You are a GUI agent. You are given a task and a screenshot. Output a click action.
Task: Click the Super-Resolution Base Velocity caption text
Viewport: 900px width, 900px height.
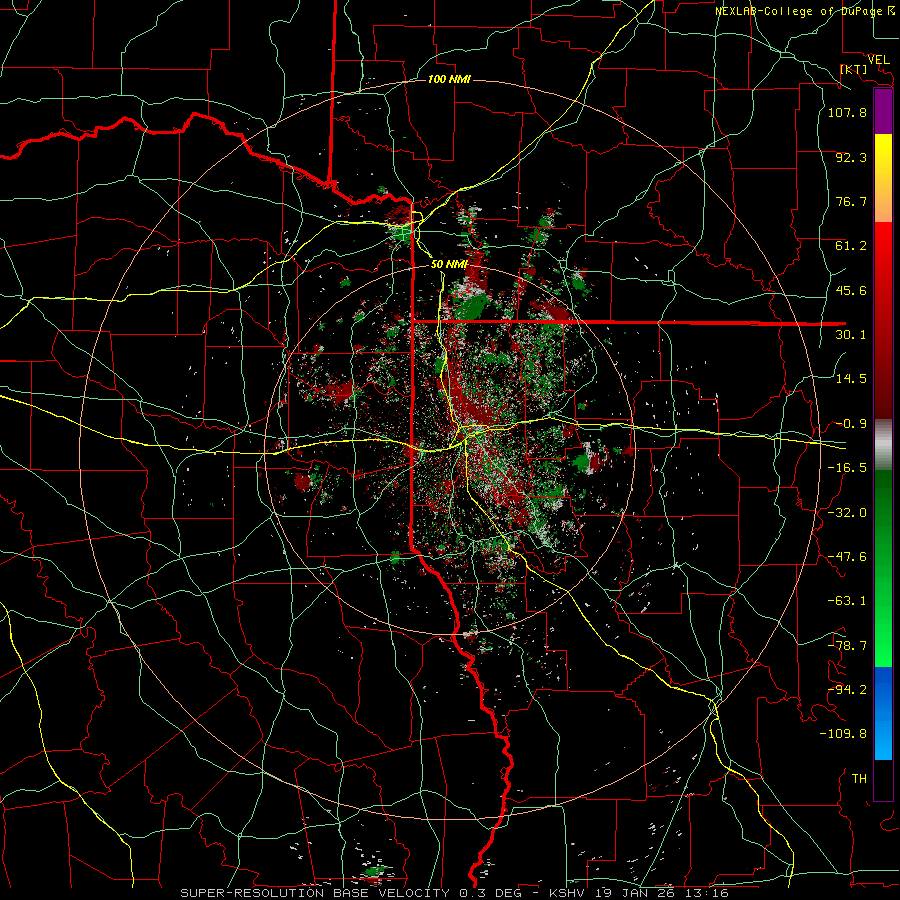tap(454, 893)
